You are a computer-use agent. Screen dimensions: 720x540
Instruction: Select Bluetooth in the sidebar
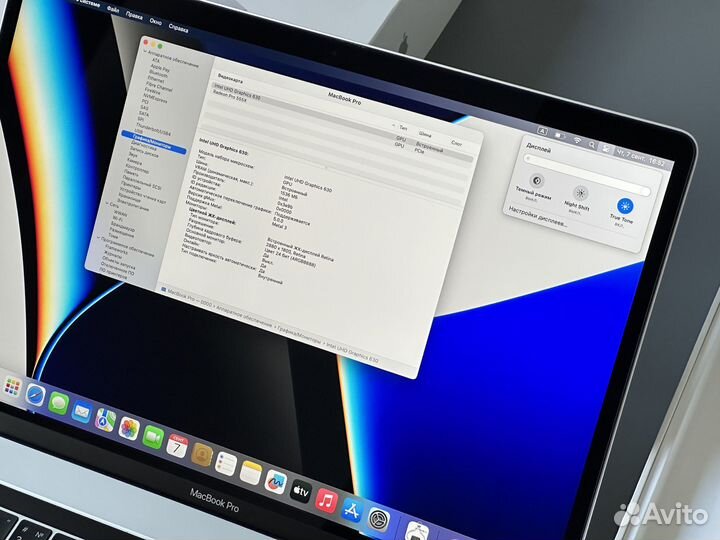point(158,73)
